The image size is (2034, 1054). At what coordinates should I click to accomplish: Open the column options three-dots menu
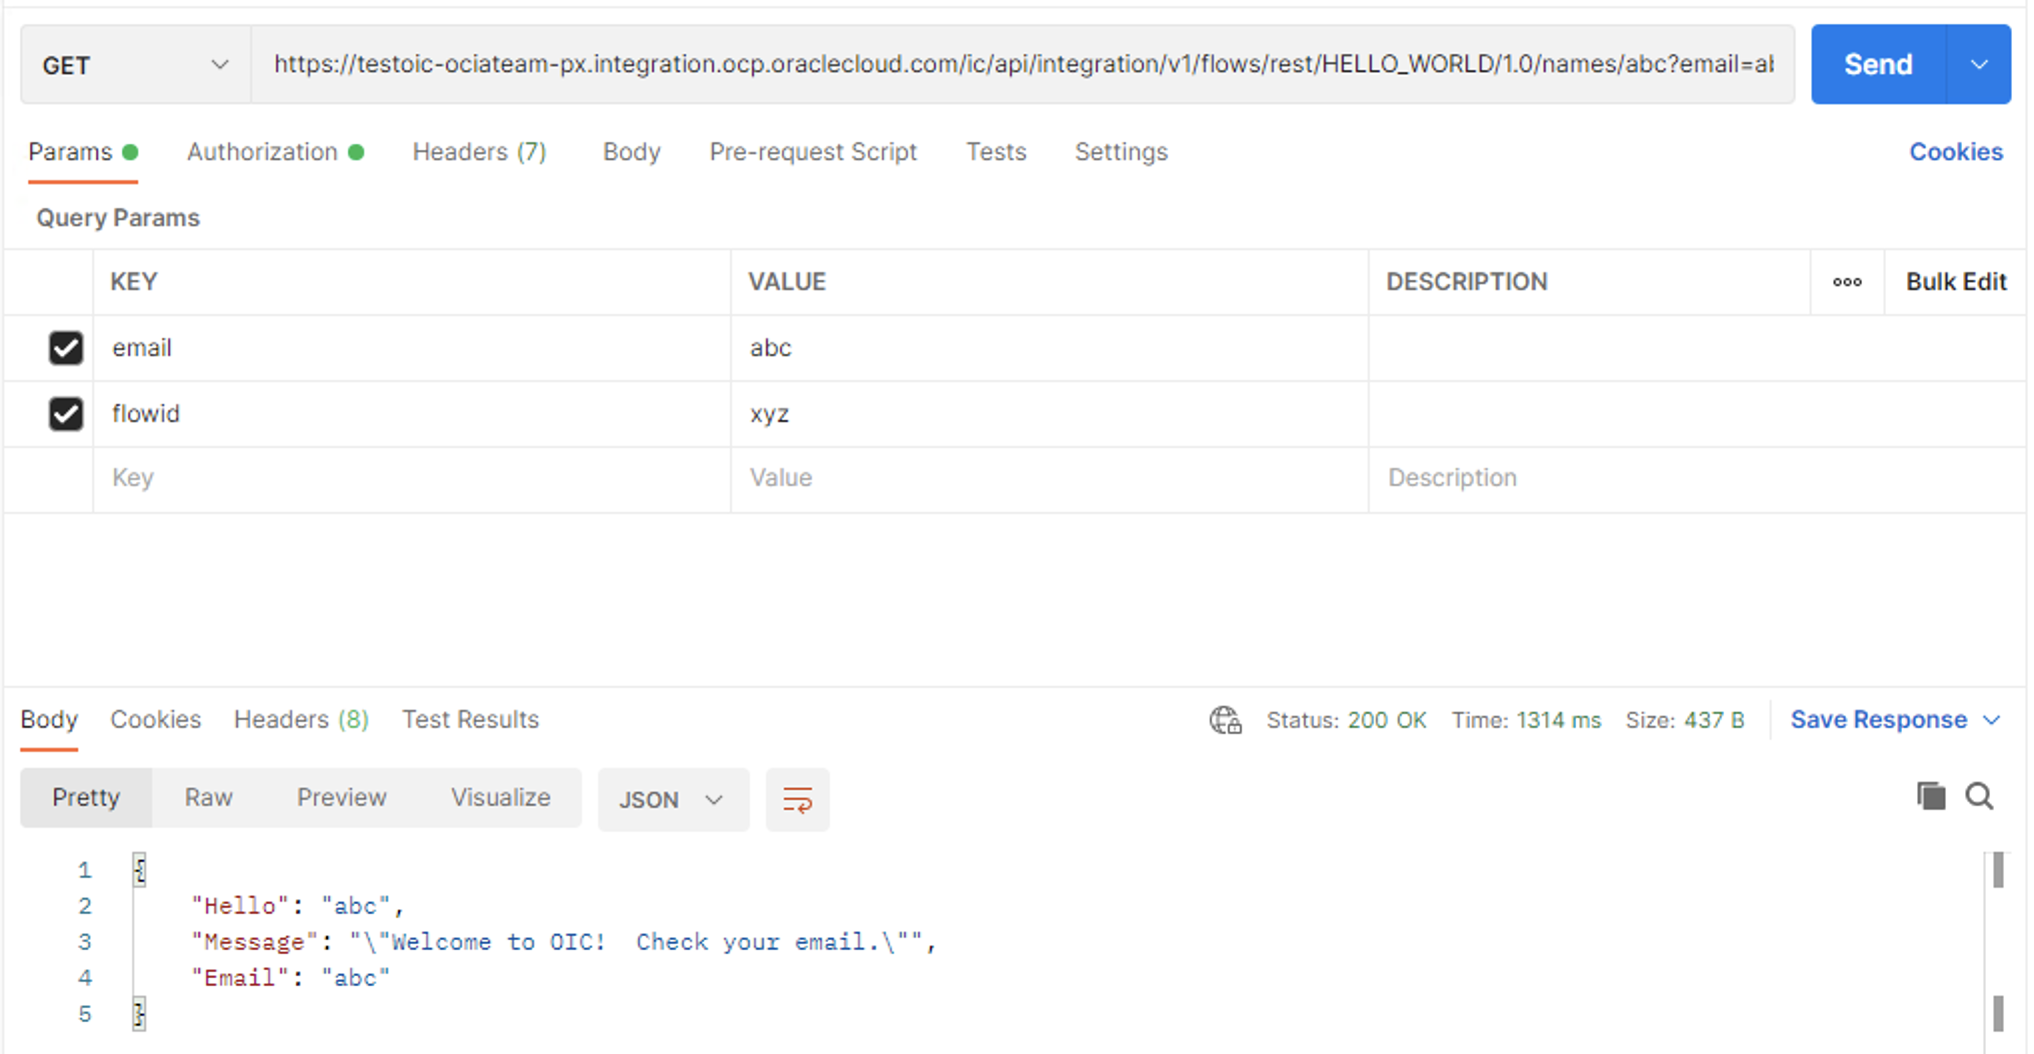pos(1846,282)
